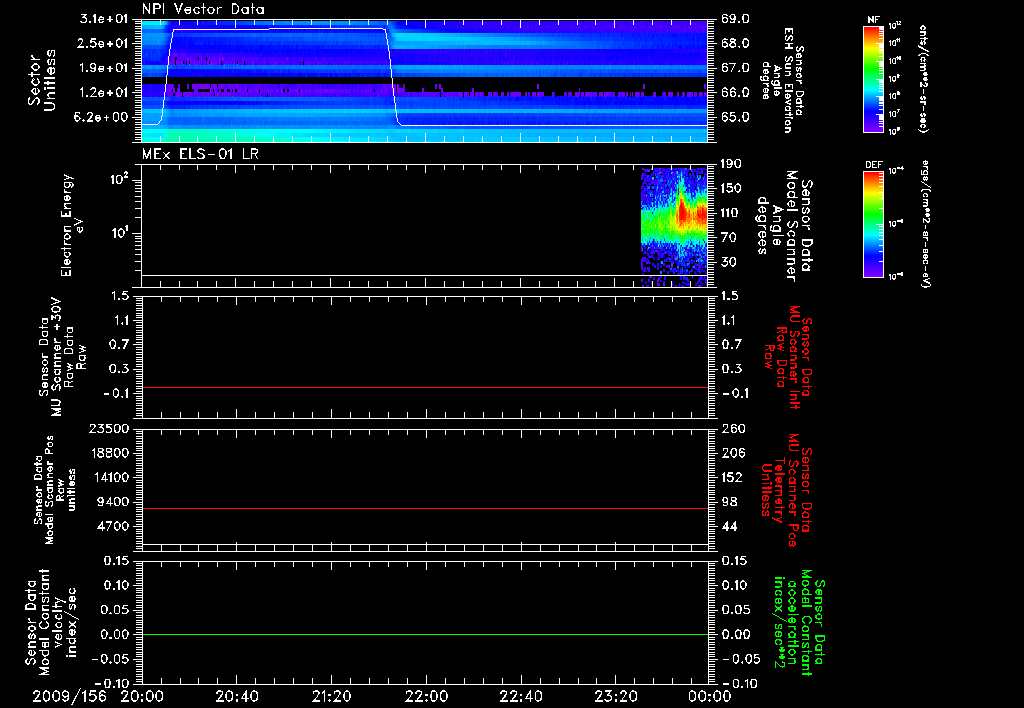This screenshot has height=708, width=1024.
Task: Click the 23500 tick on scanner position axis
Action: [111, 428]
